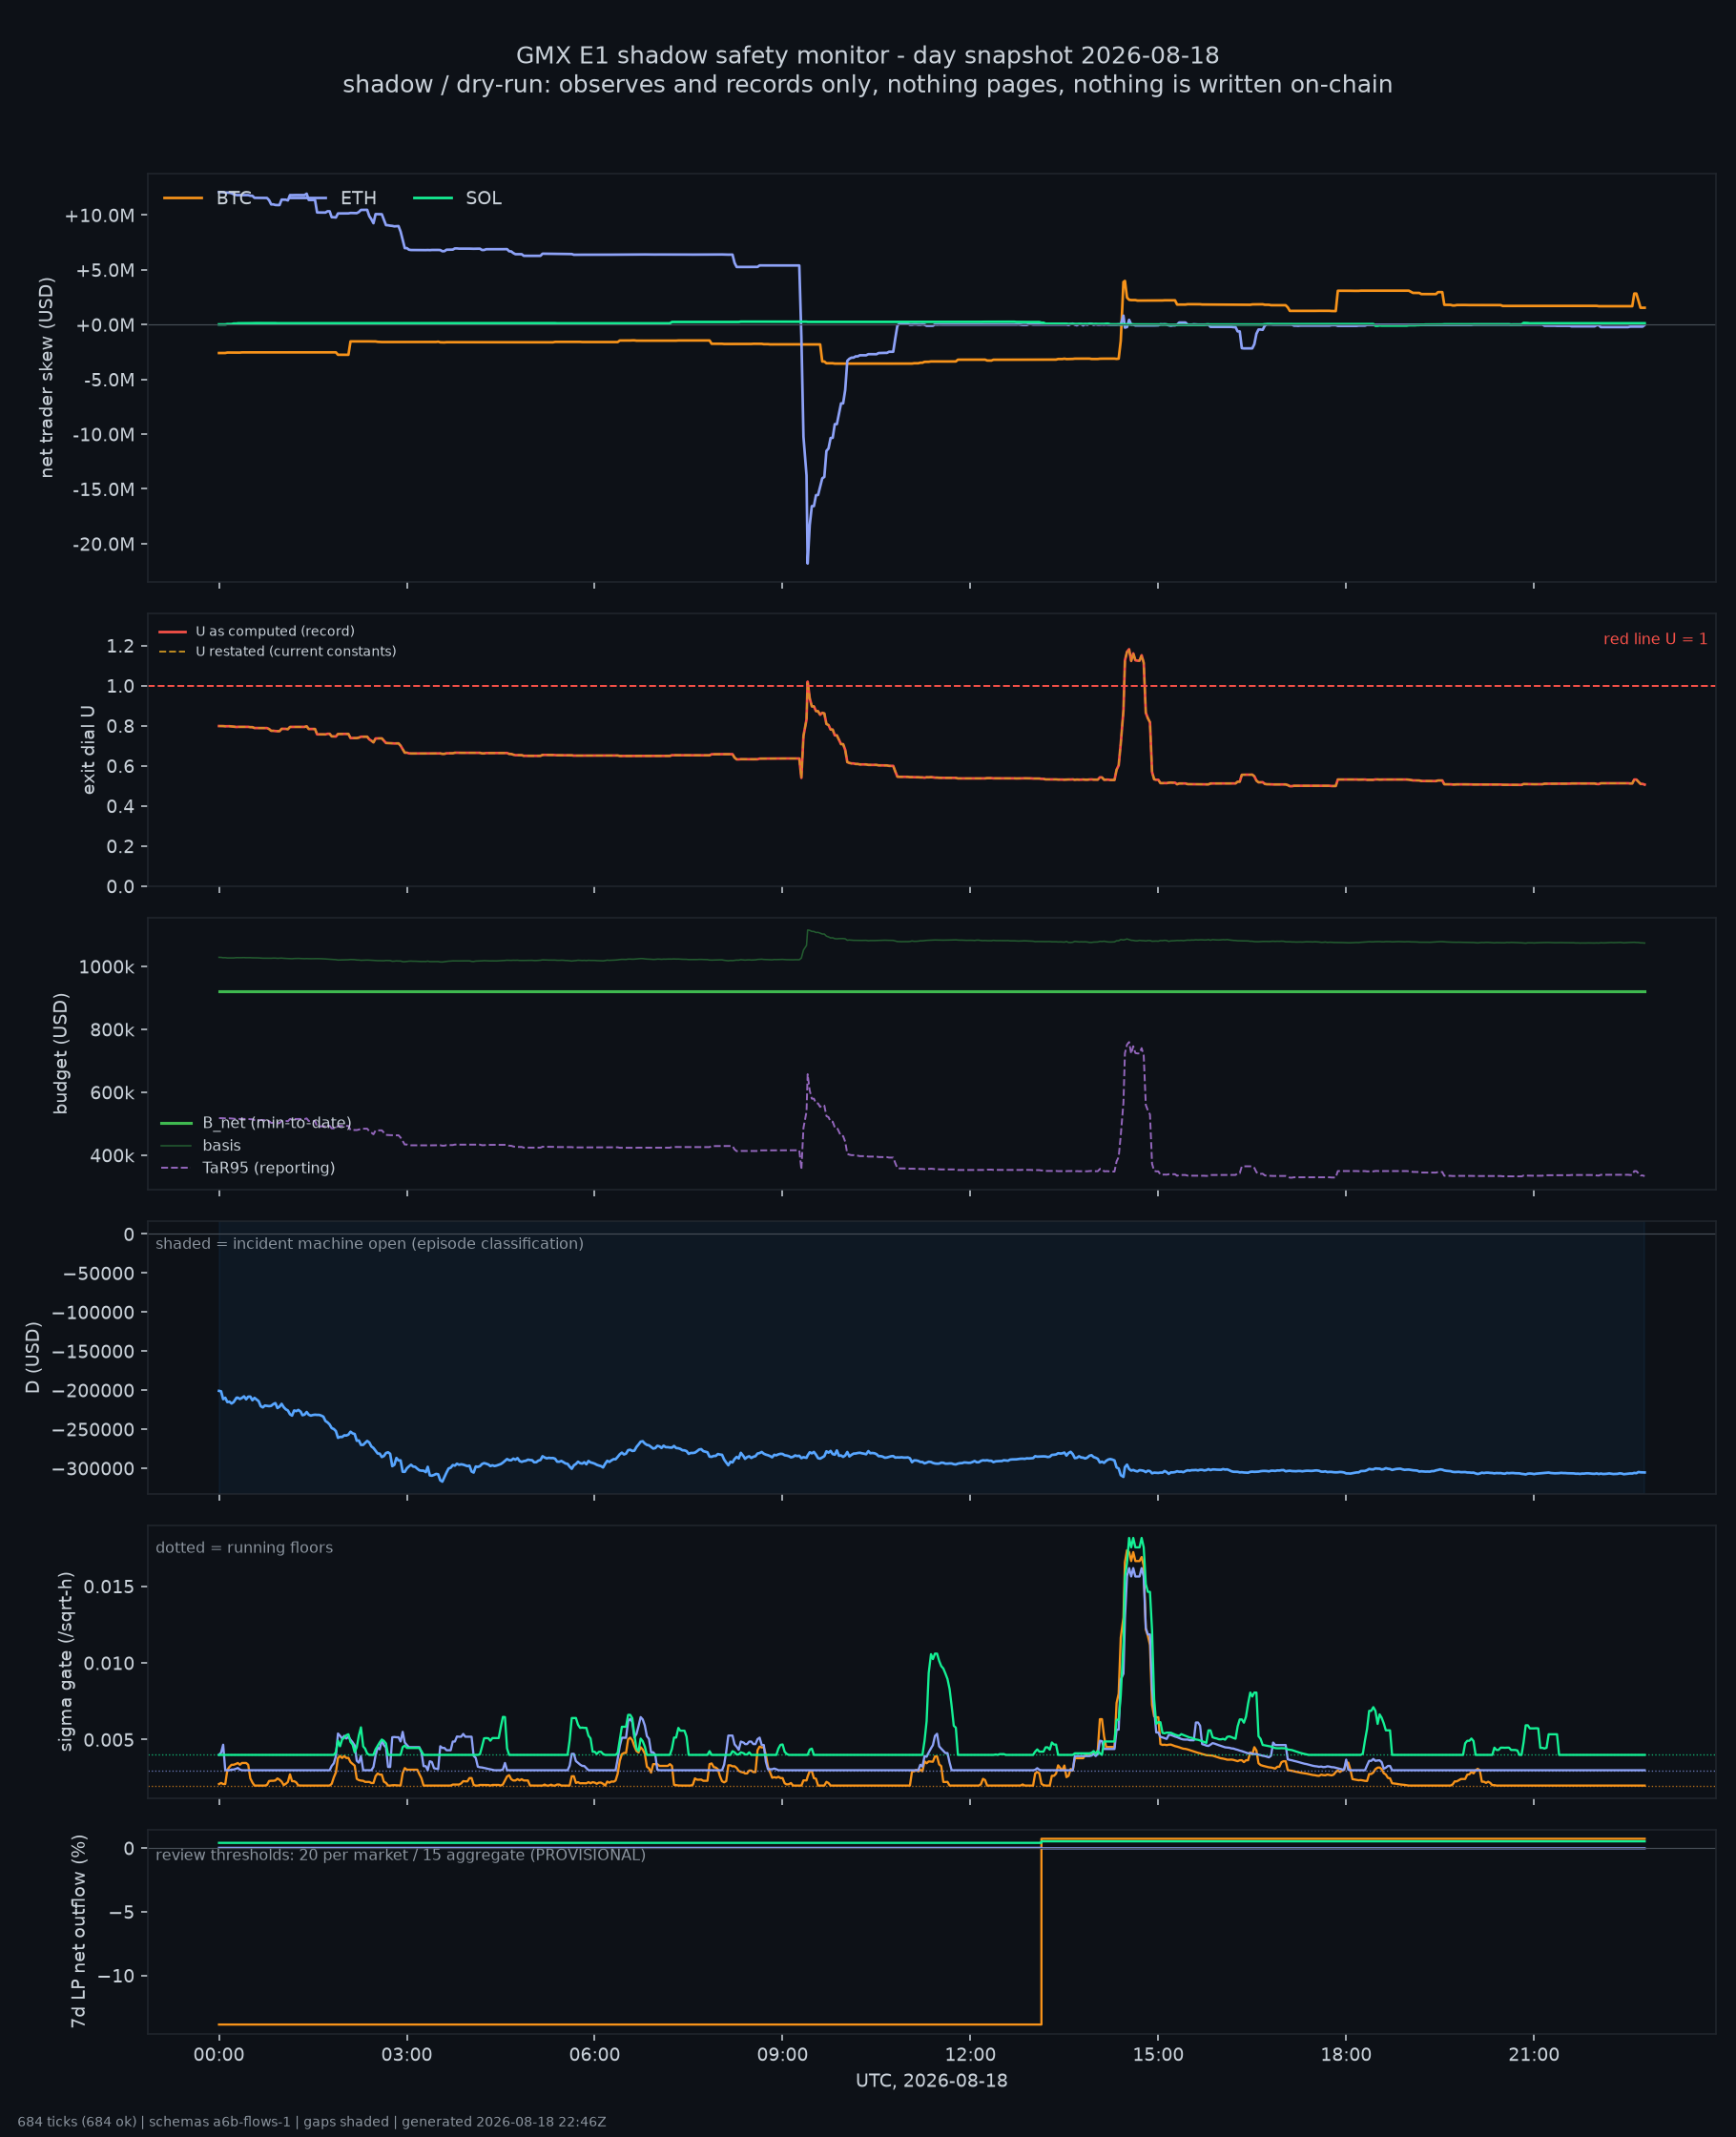Click the green SOL legend line swatch
Image resolution: width=1736 pixels, height=2137 pixels.
click(433, 198)
